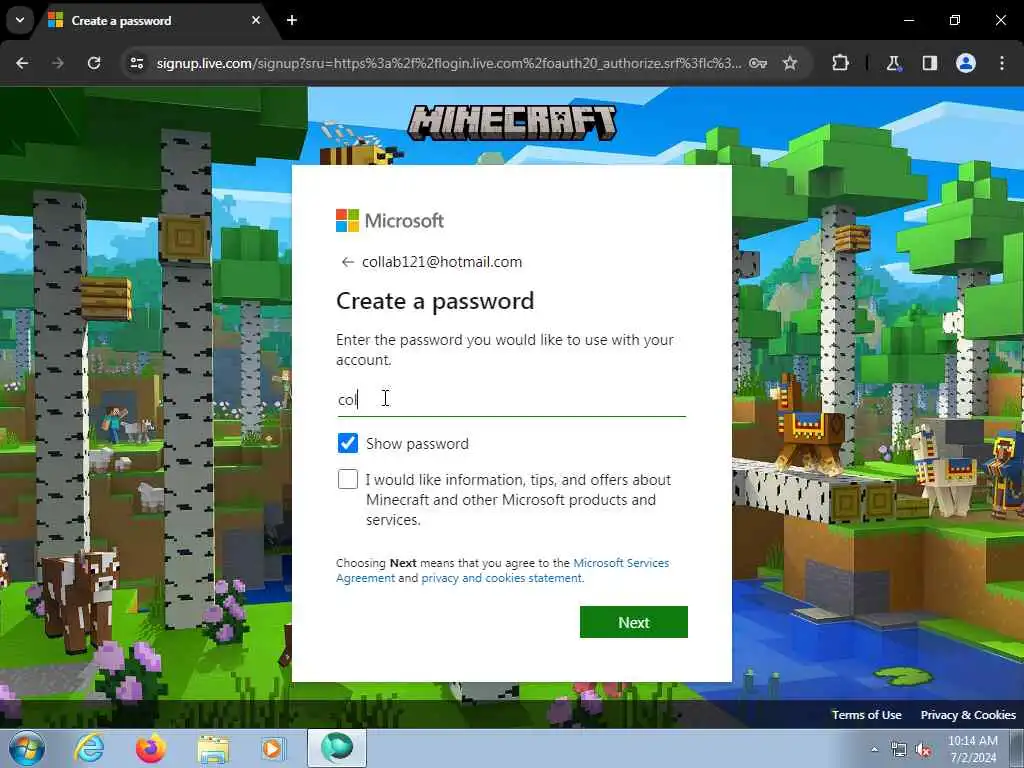Click the network tray icon
The height and width of the screenshot is (768, 1024).
point(899,750)
